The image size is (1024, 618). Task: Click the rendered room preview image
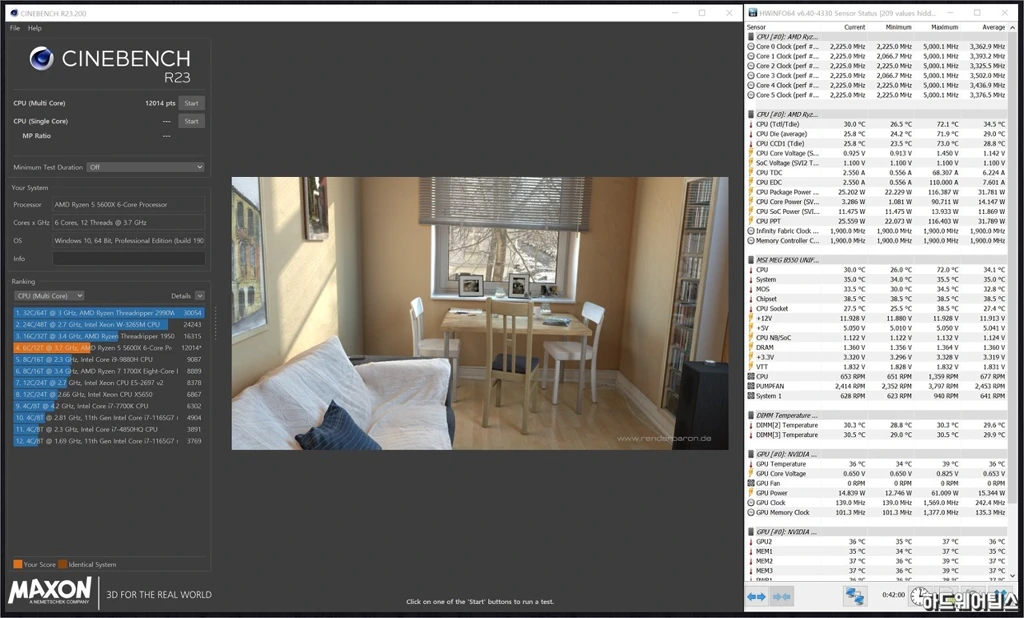[480, 313]
